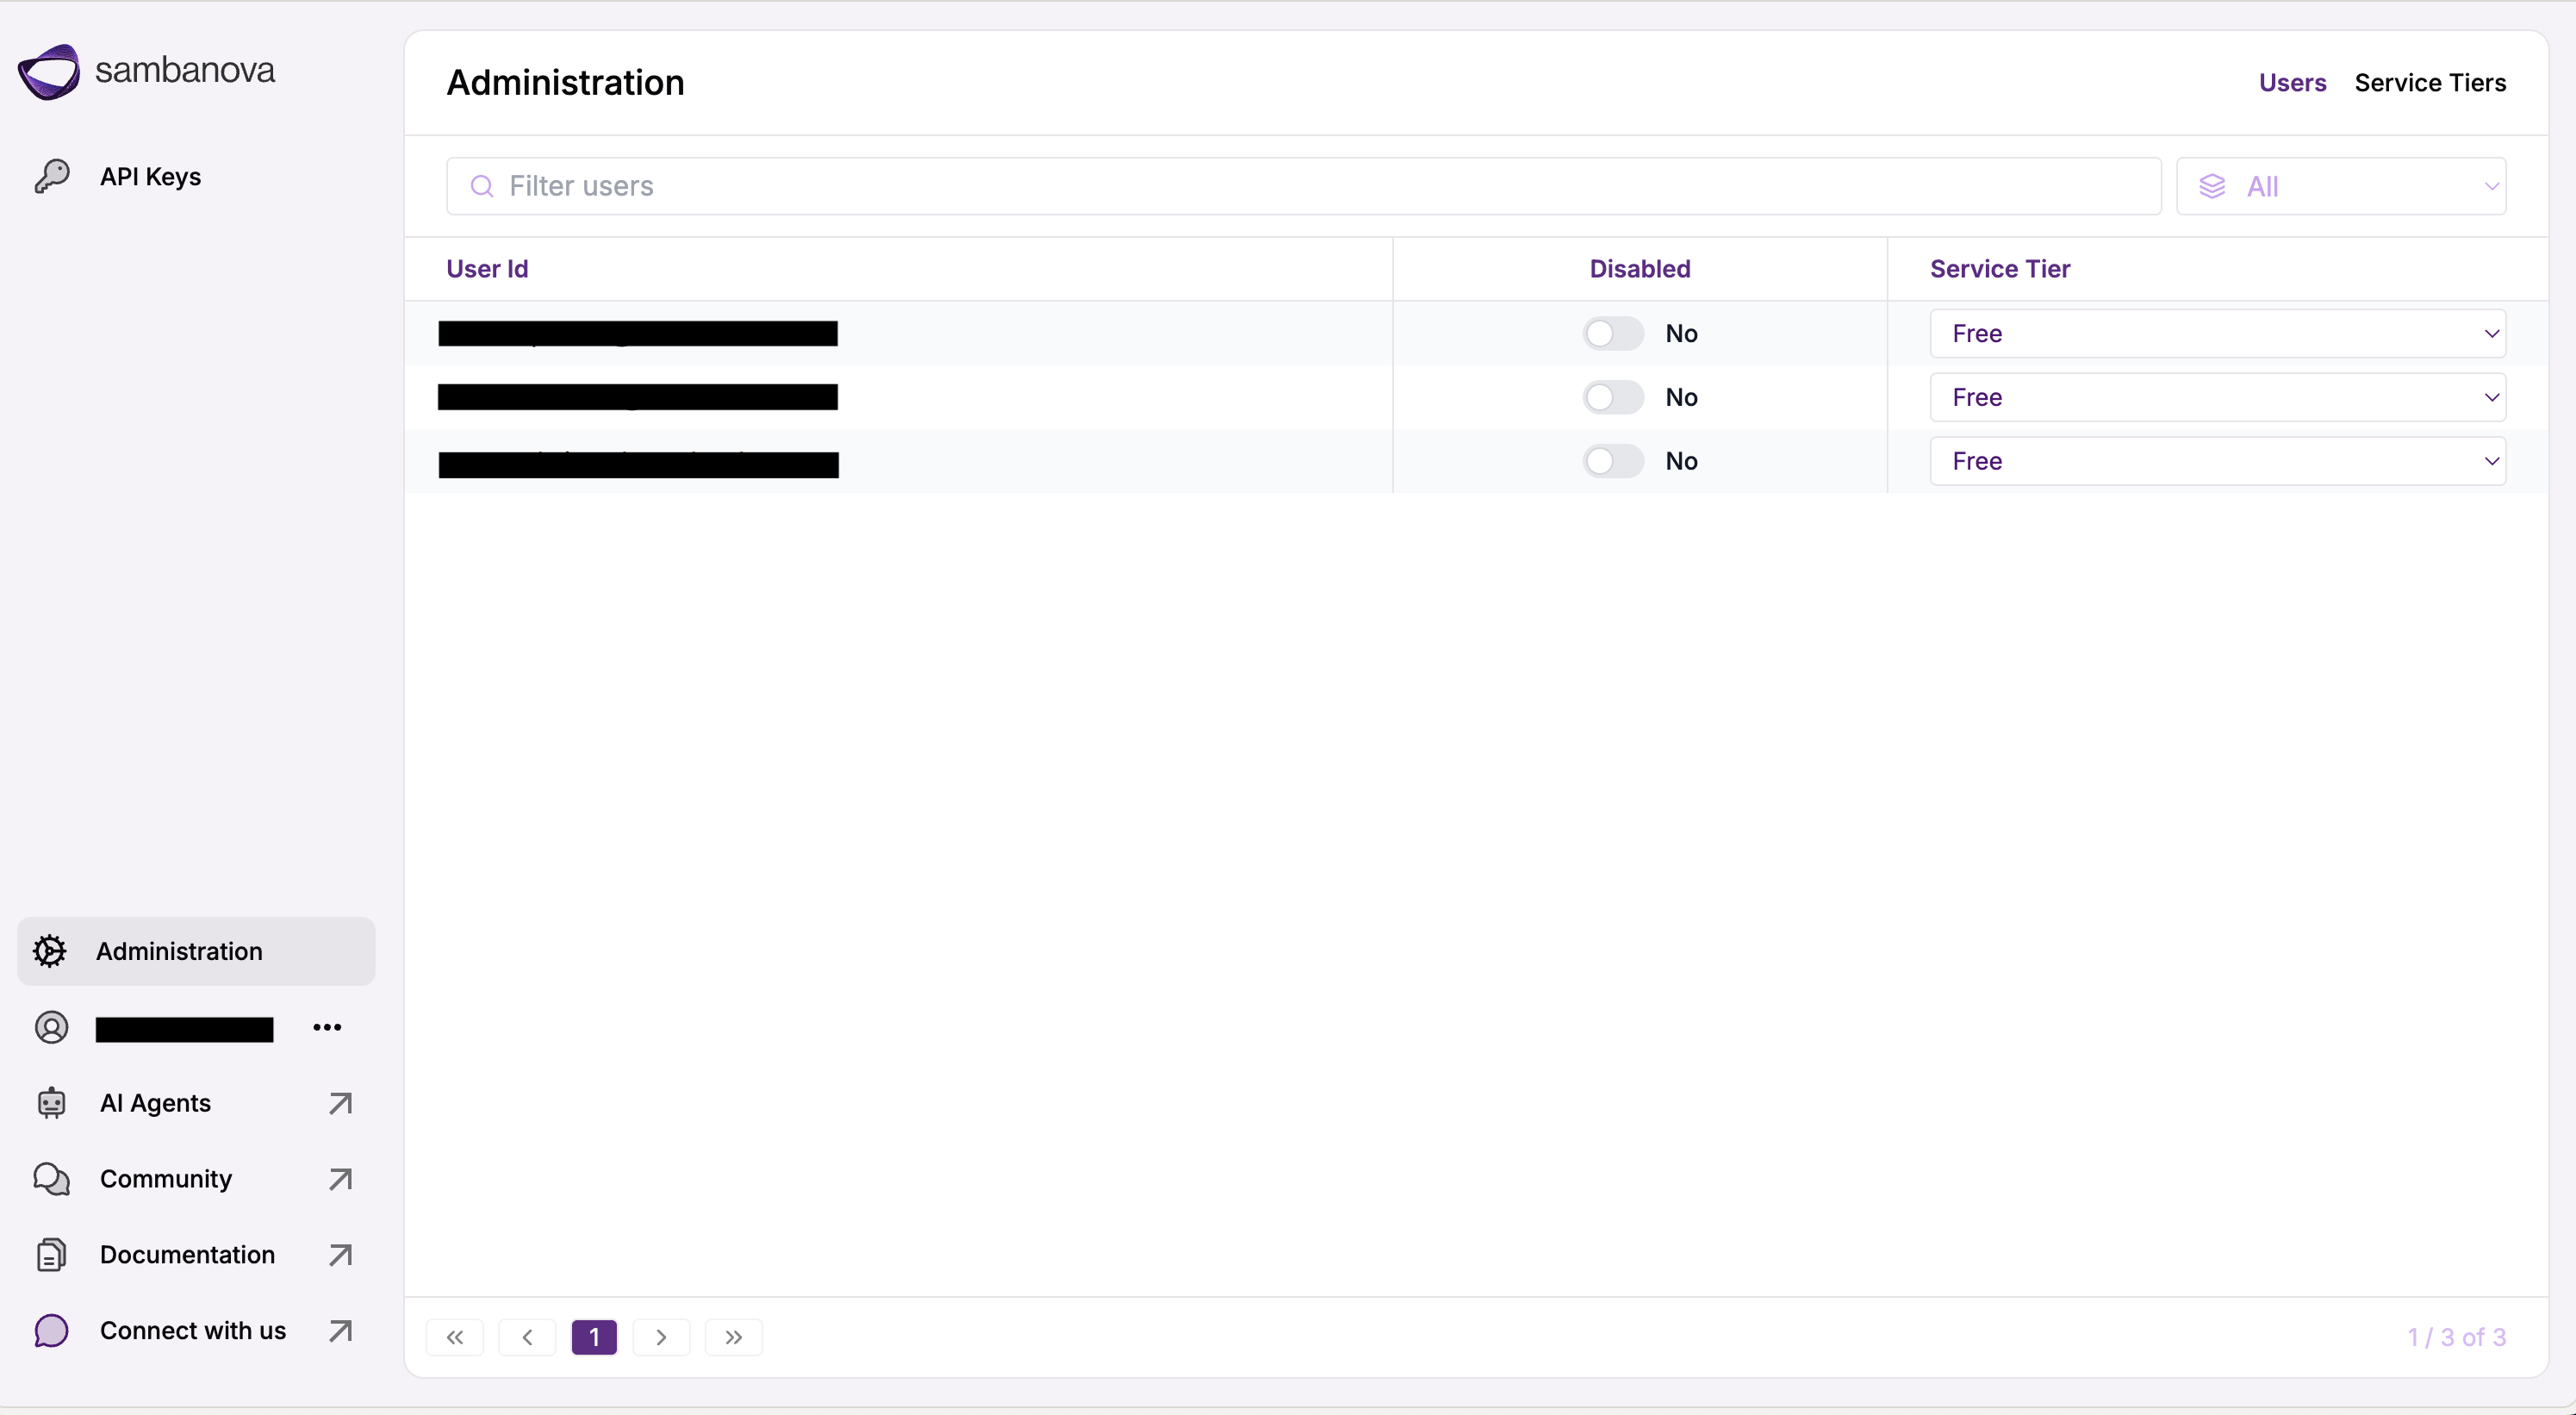Open AI Agents via its robot icon
This screenshot has width=2576, height=1415.
[52, 1103]
